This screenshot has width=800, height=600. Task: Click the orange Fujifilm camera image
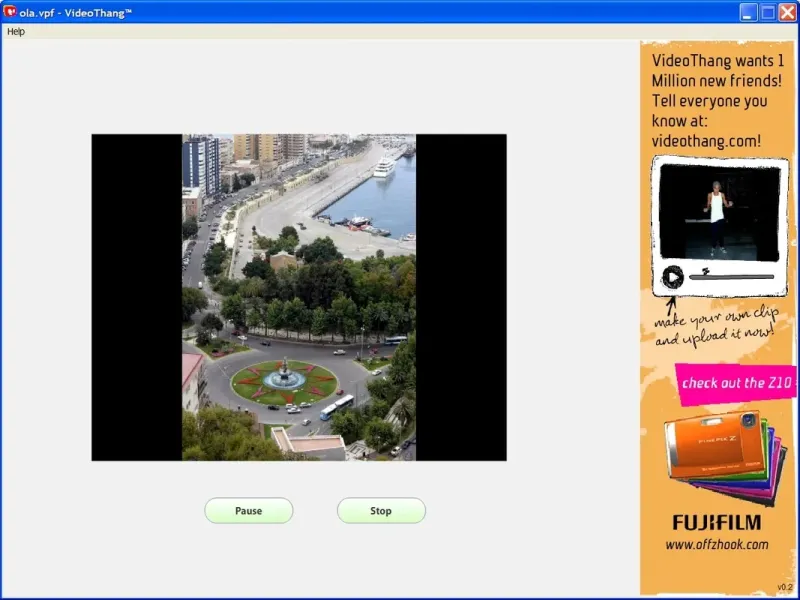pyautogui.click(x=716, y=445)
